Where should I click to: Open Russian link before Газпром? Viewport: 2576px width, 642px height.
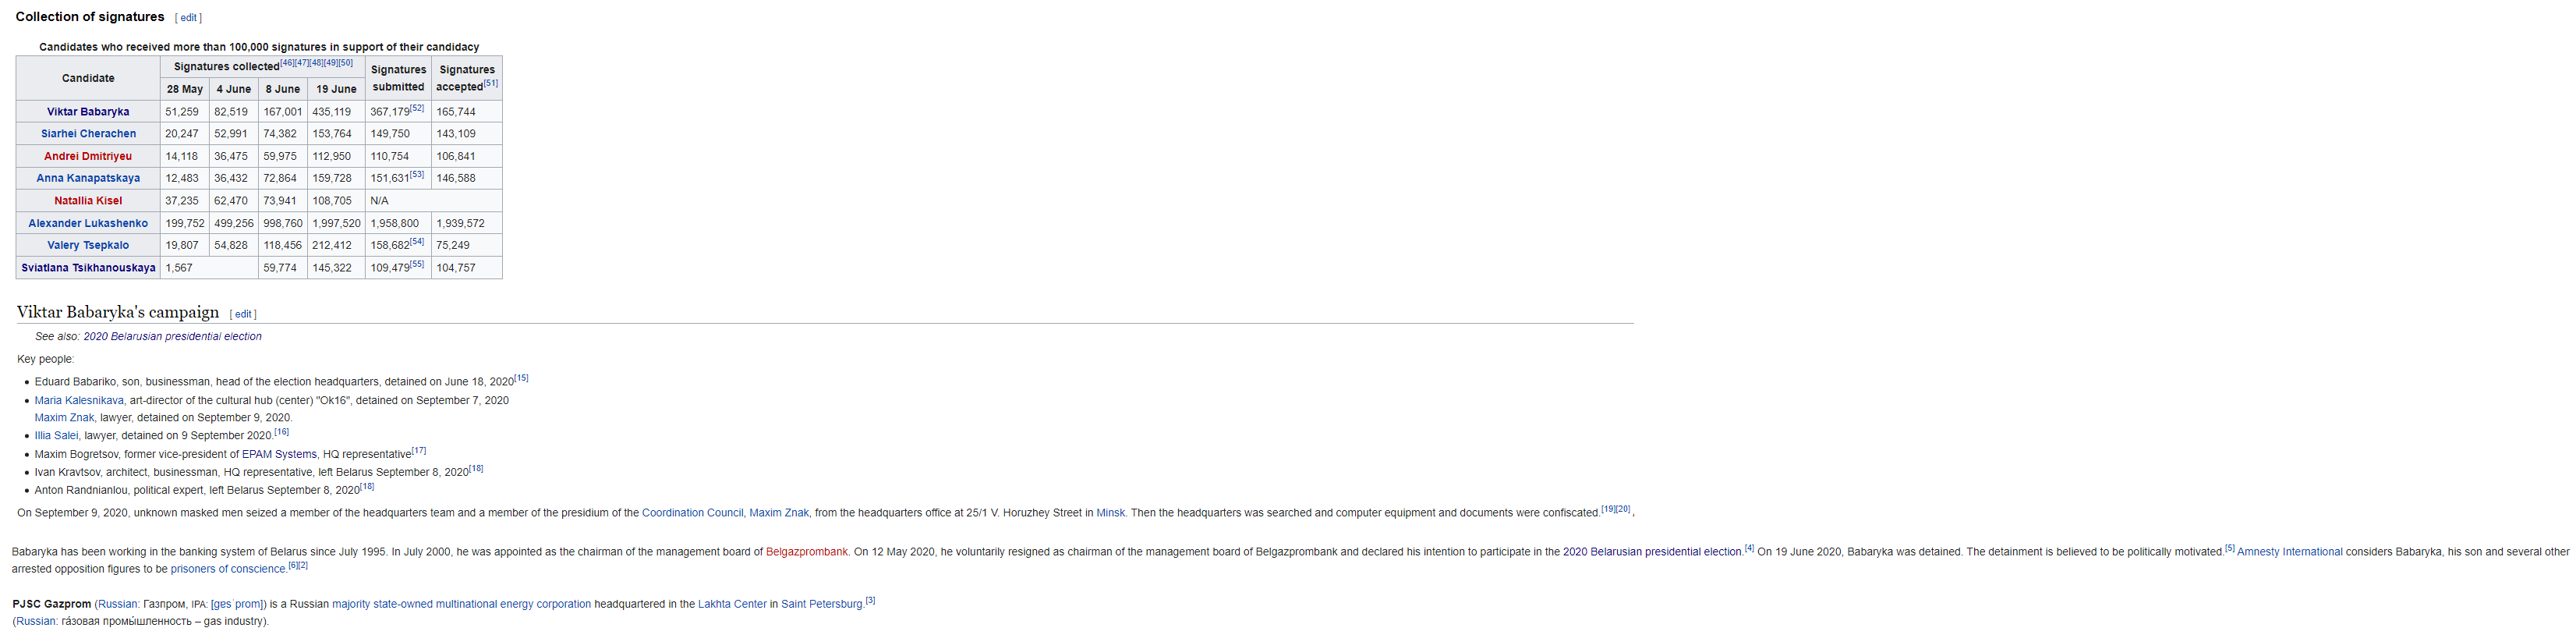[x=117, y=604]
